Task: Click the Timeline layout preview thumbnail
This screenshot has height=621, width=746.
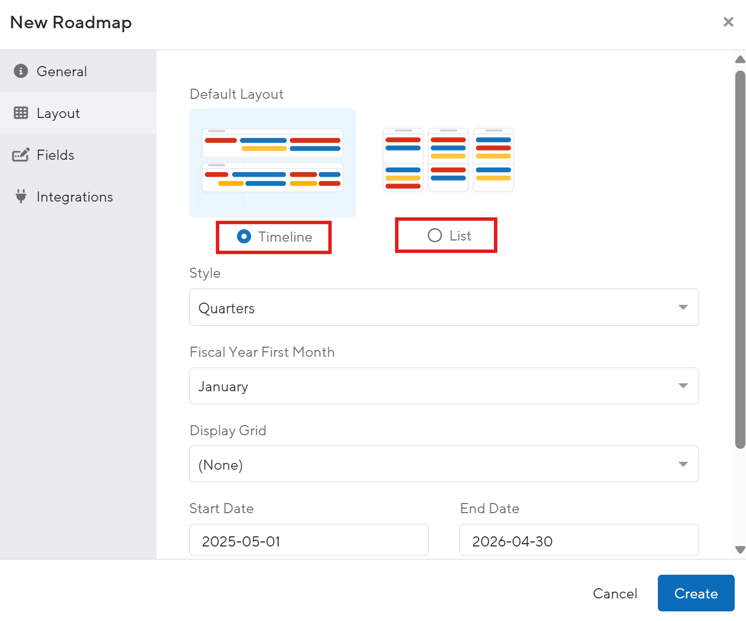Action: click(x=272, y=160)
